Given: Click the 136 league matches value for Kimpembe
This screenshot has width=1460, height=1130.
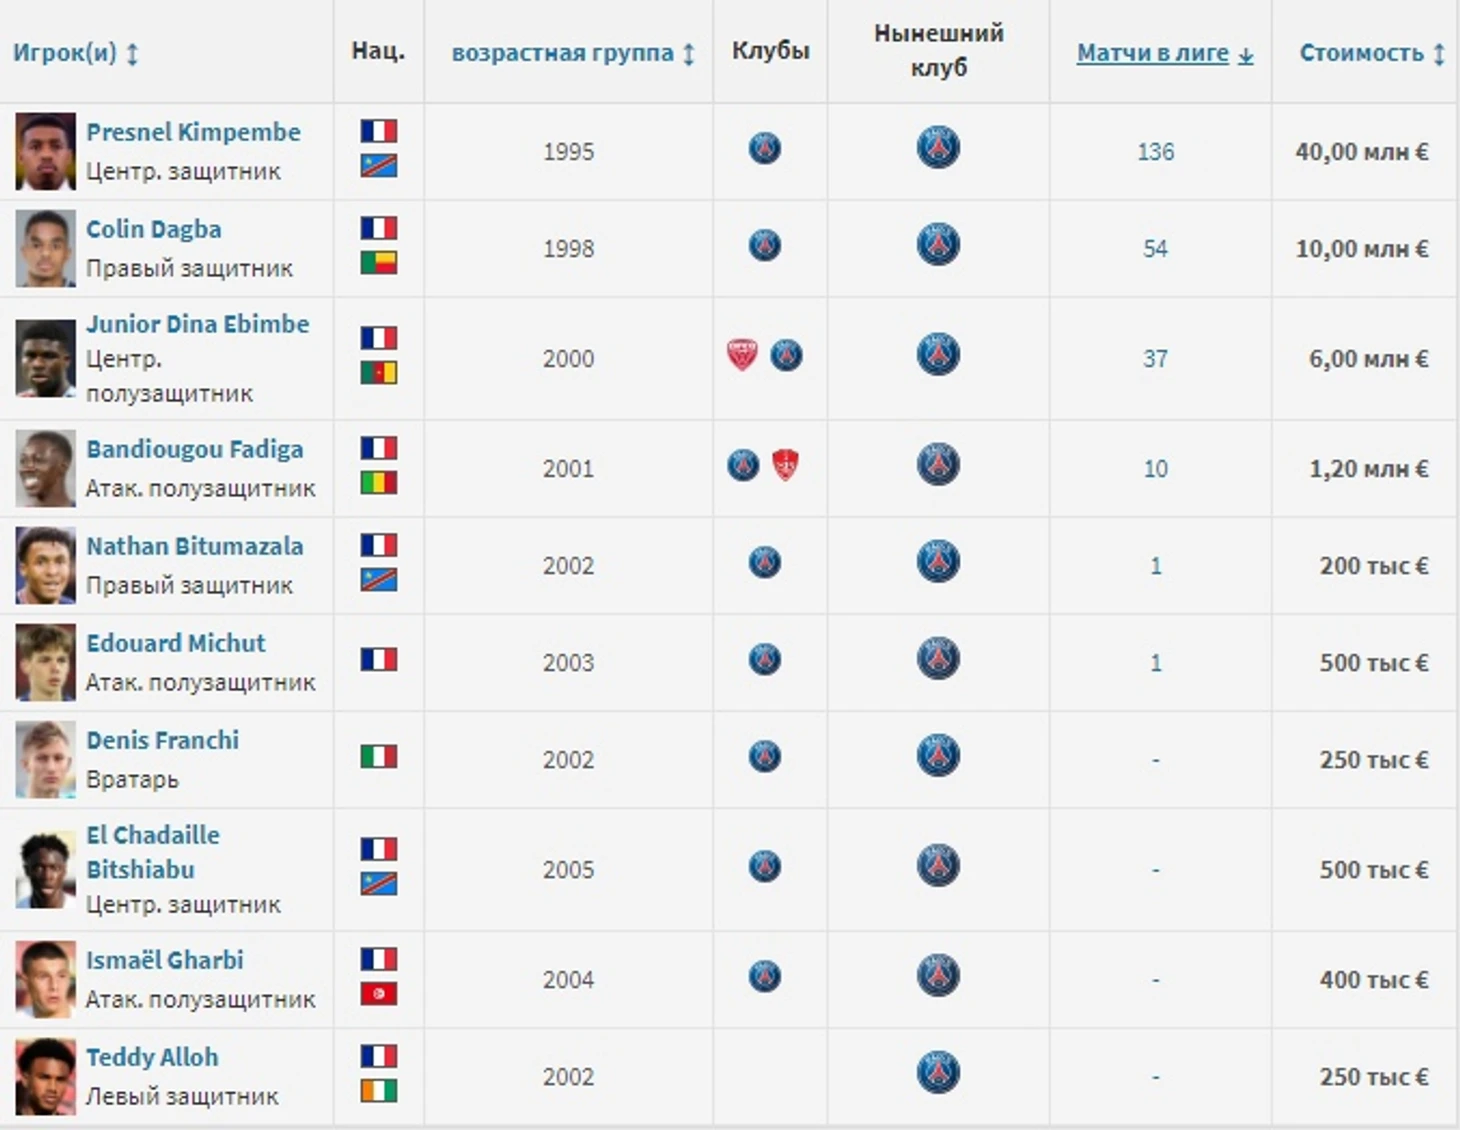Looking at the screenshot, I should coord(1155,152).
